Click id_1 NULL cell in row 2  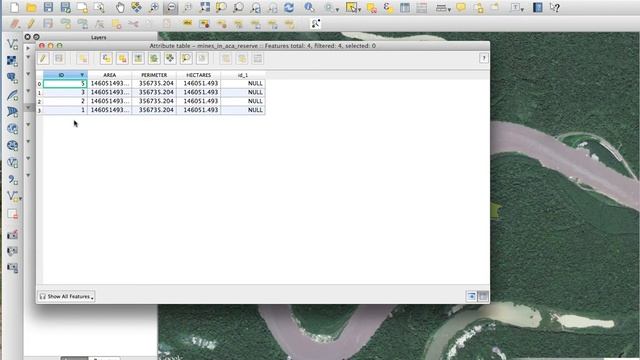click(243, 101)
